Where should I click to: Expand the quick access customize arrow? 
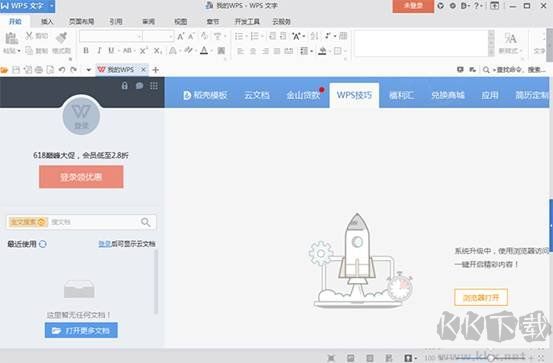(x=89, y=70)
